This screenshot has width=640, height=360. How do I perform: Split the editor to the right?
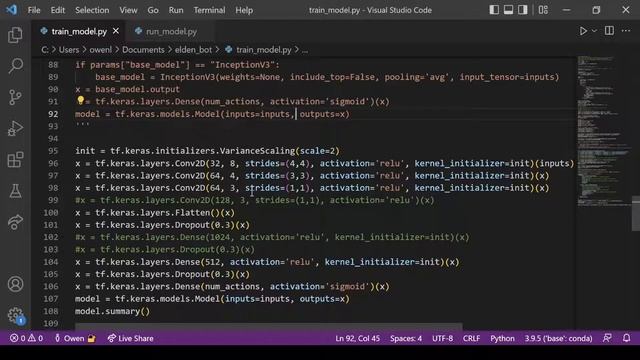(x=609, y=31)
